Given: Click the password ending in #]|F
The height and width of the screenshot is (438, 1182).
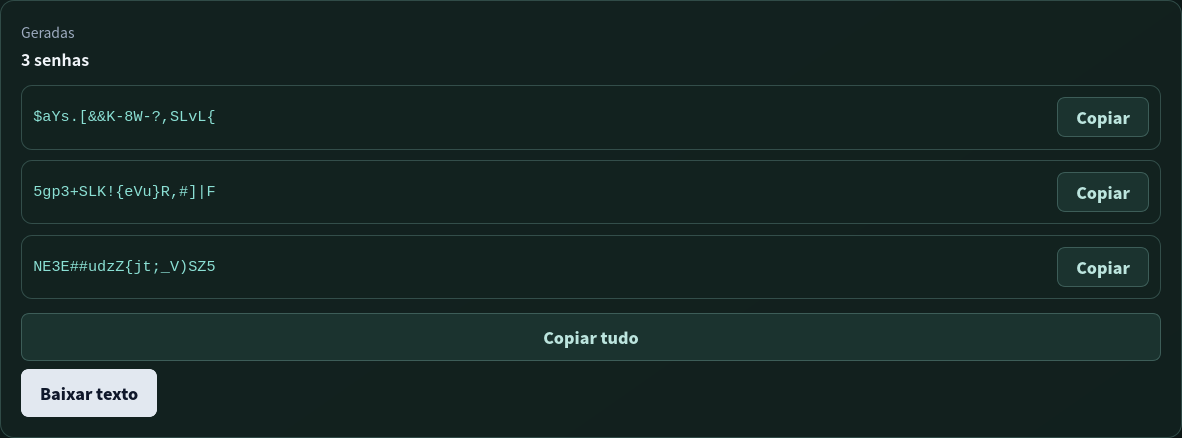Looking at the screenshot, I should [124, 191].
